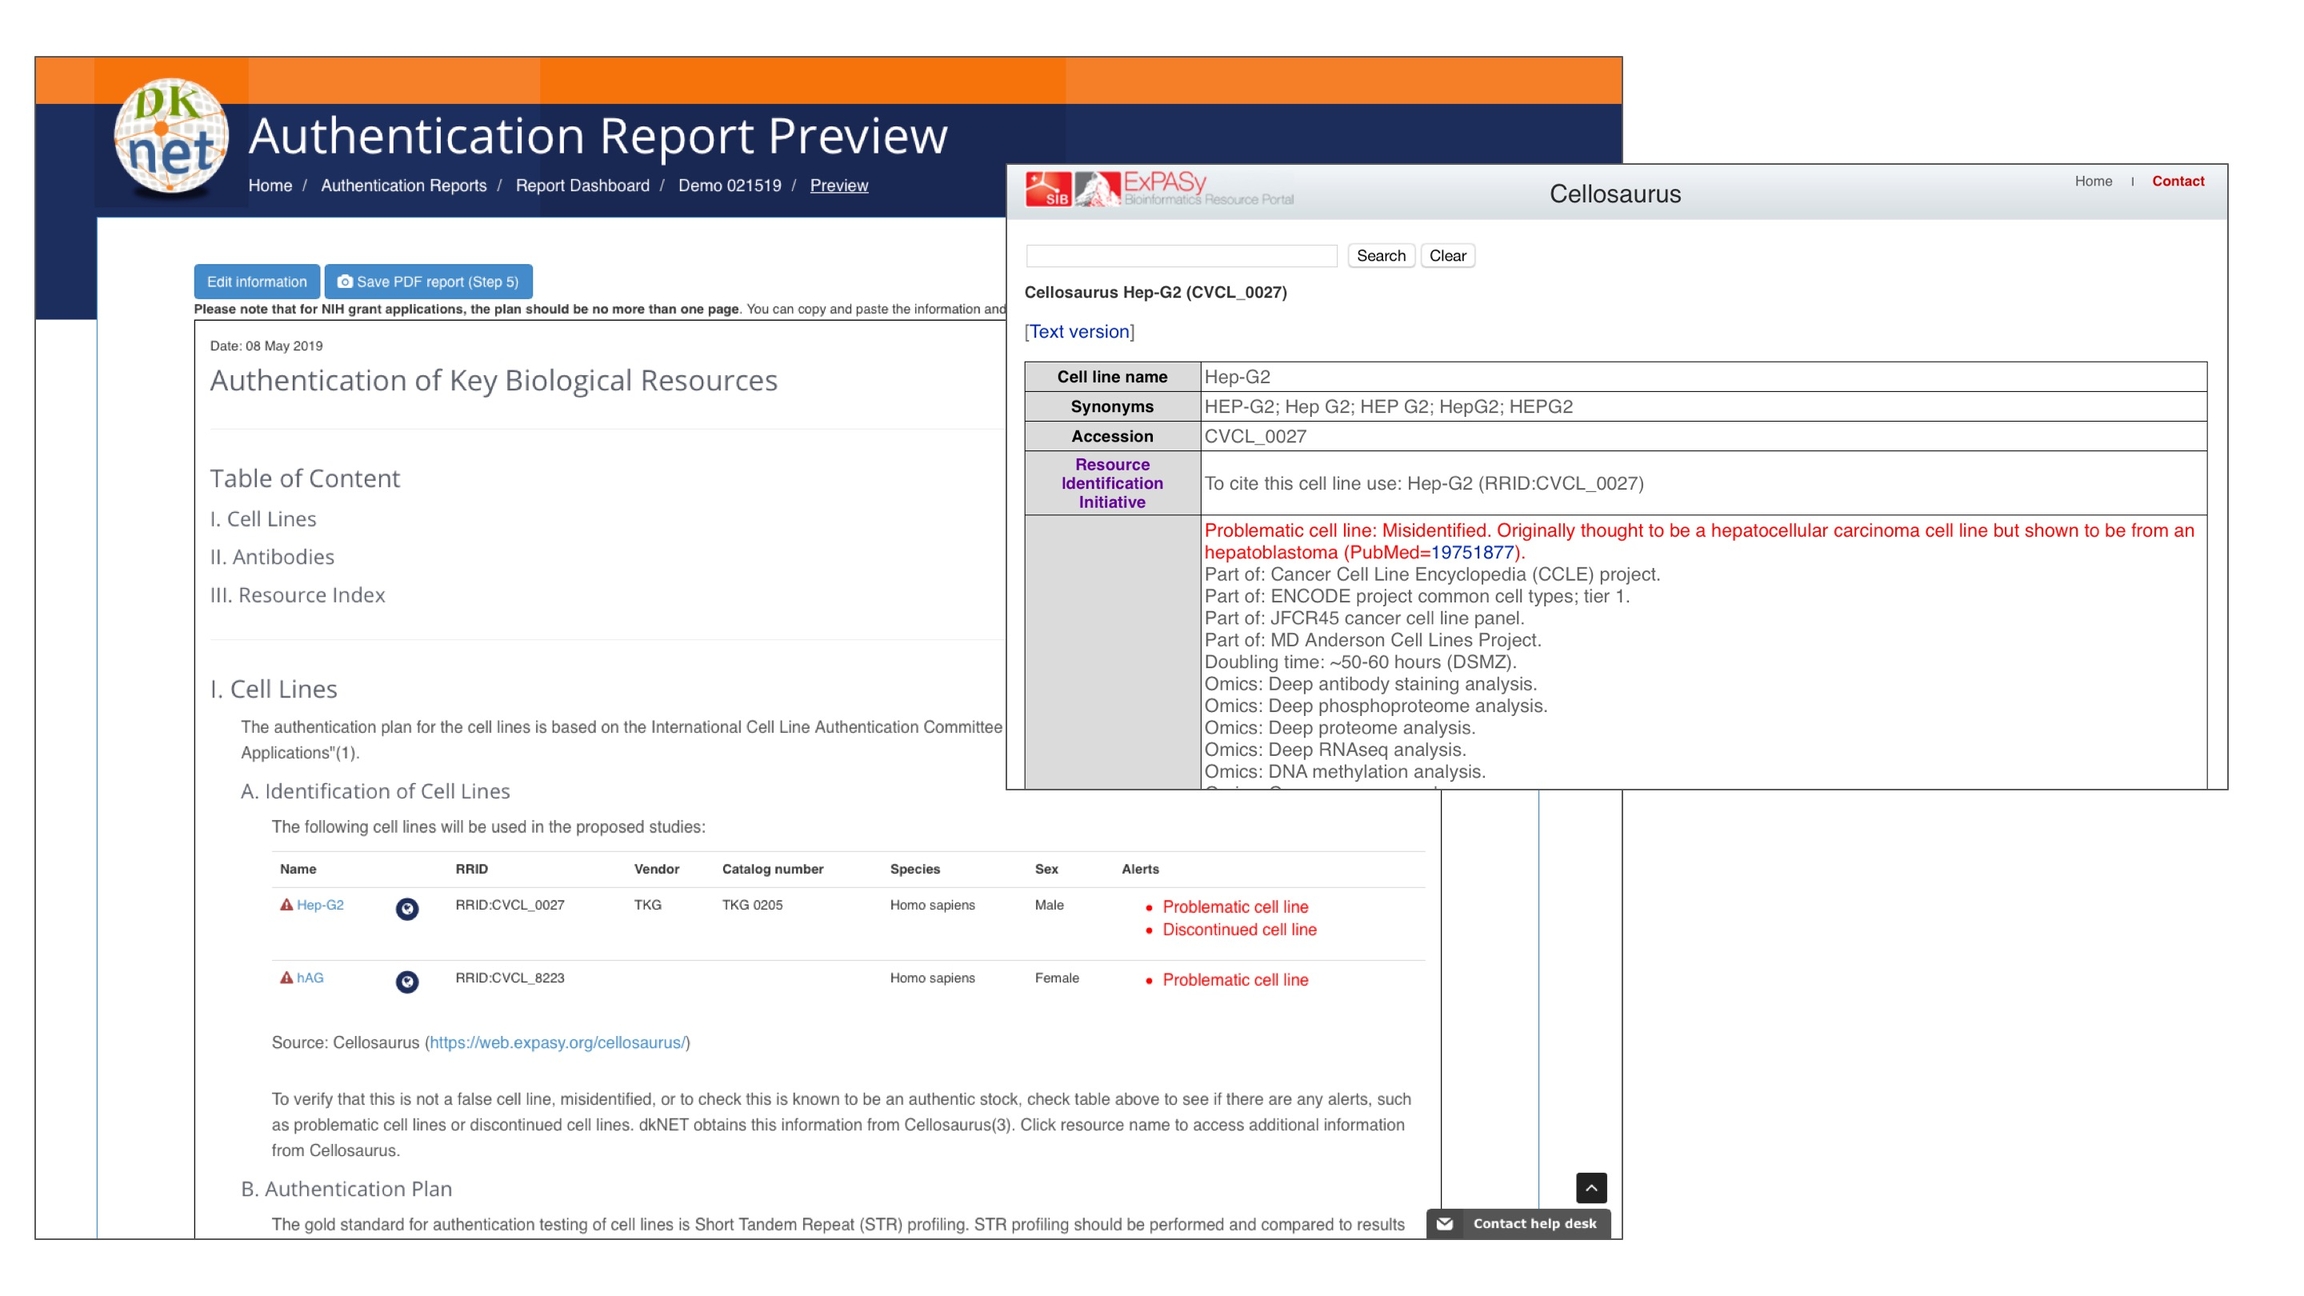Click Contact in Cellosaurus header

pyautogui.click(x=2177, y=181)
